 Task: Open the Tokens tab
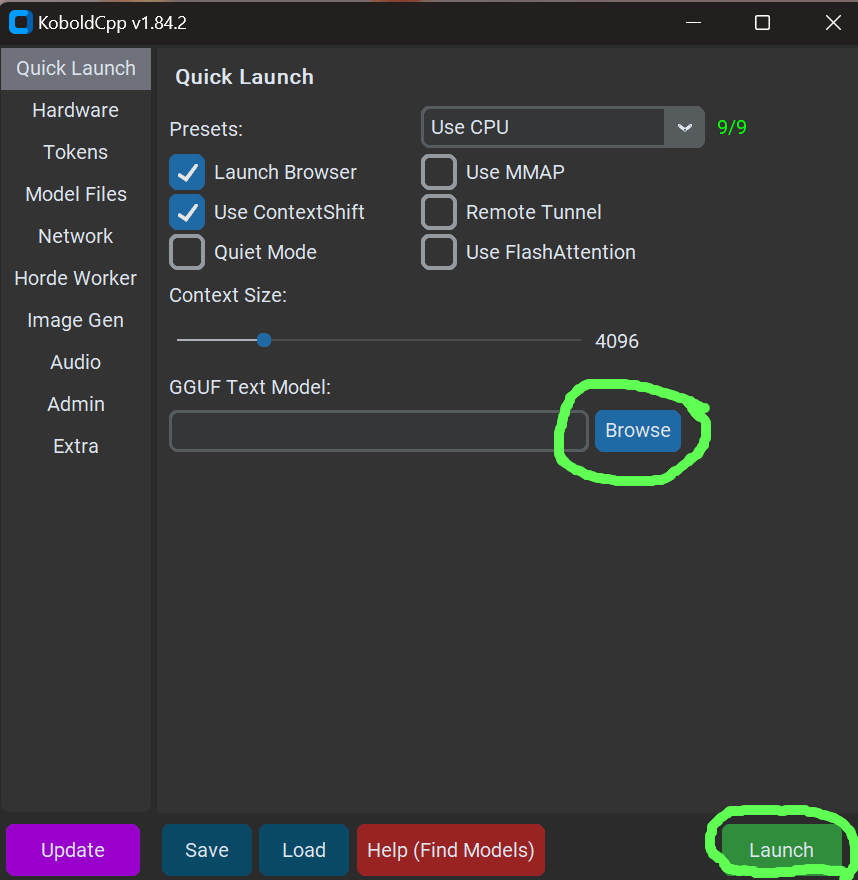75,152
